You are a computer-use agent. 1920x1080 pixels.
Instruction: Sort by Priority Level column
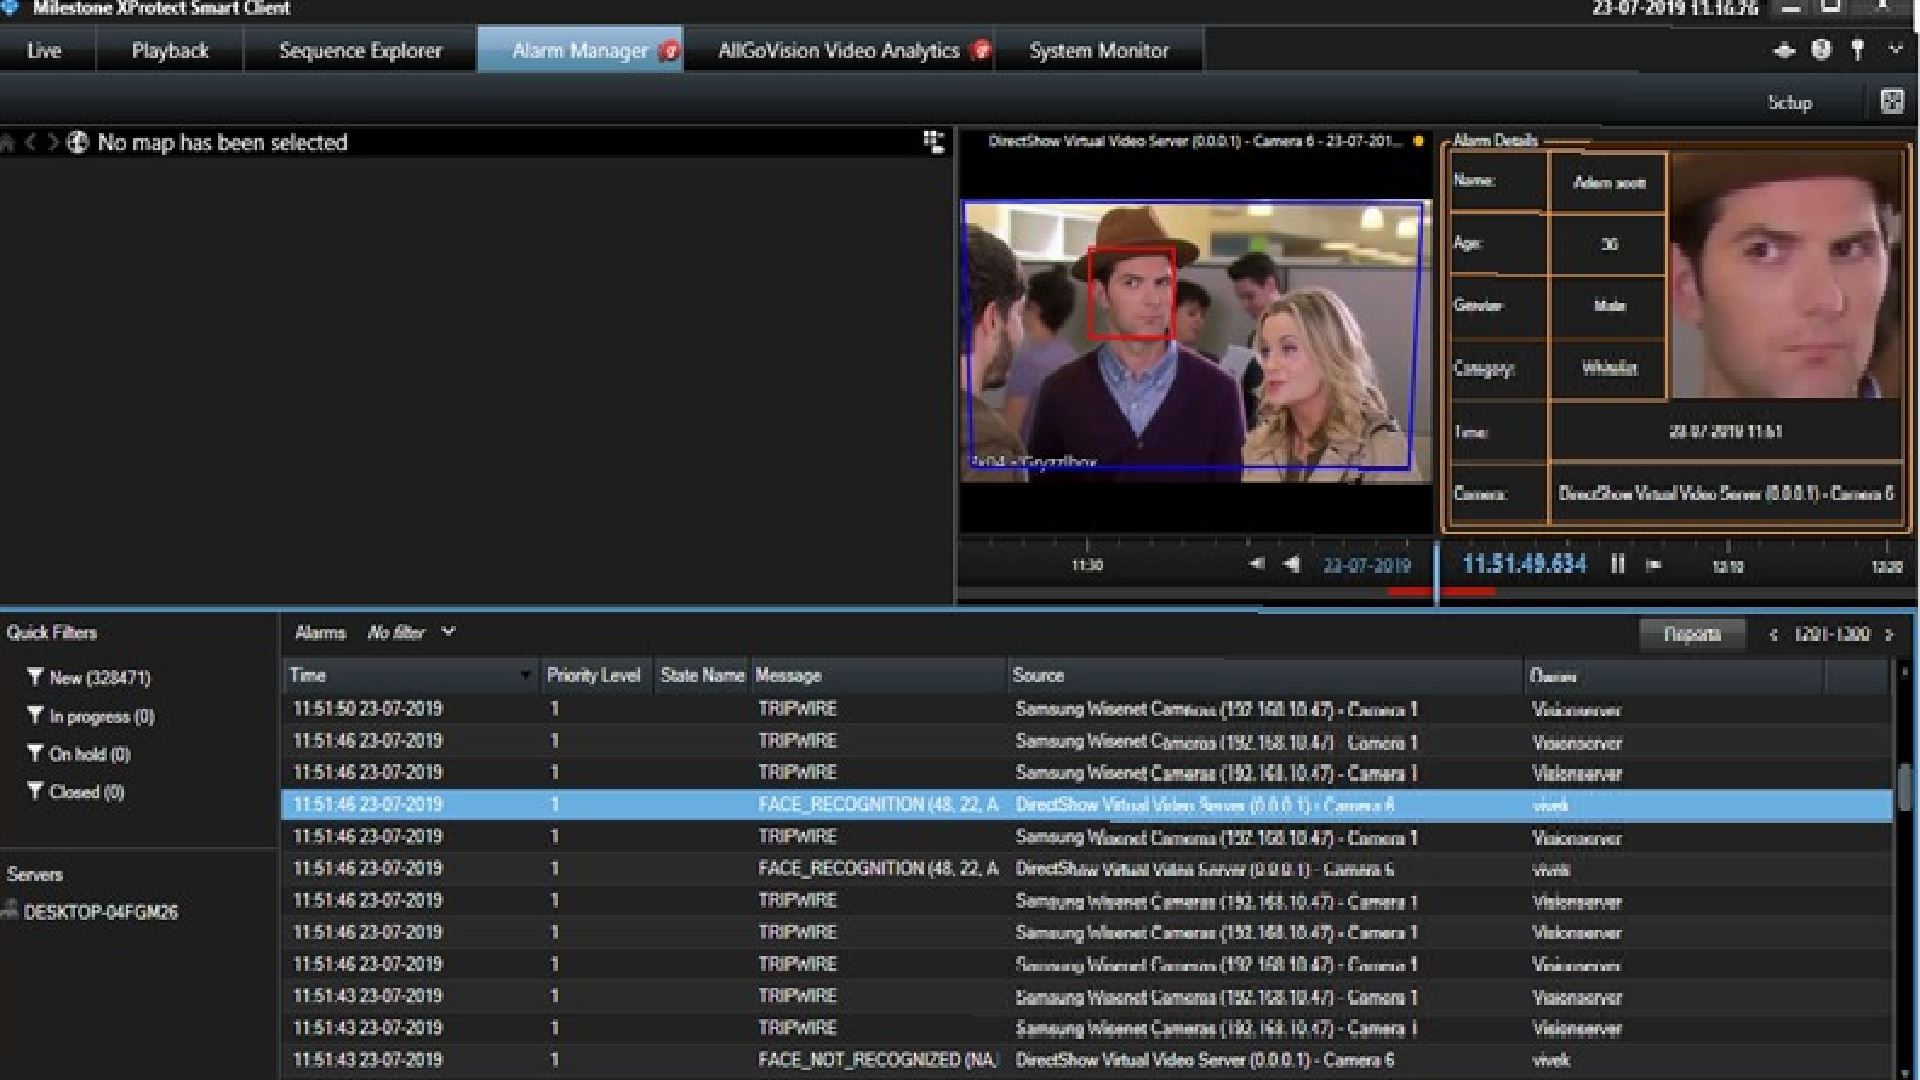(594, 676)
